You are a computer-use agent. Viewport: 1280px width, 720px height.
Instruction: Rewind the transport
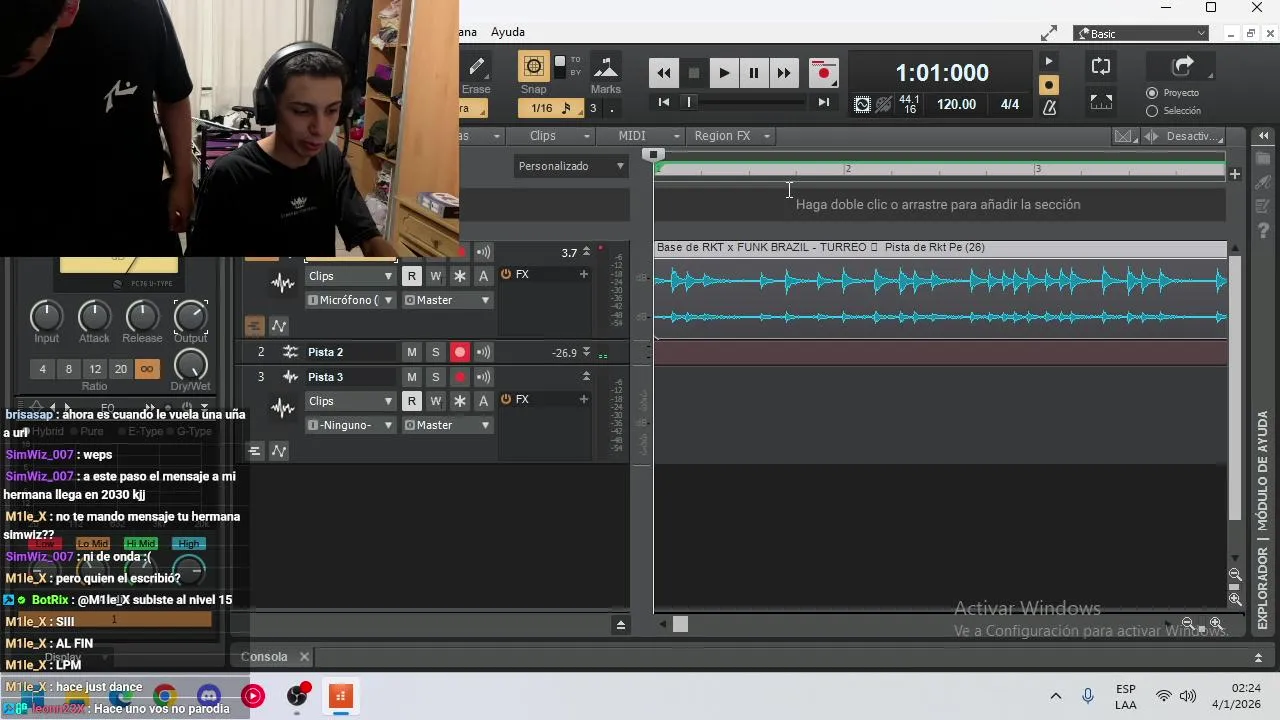point(664,73)
